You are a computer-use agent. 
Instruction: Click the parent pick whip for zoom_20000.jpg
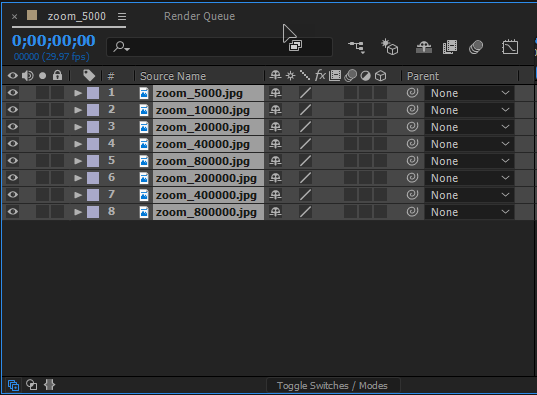[x=413, y=127]
